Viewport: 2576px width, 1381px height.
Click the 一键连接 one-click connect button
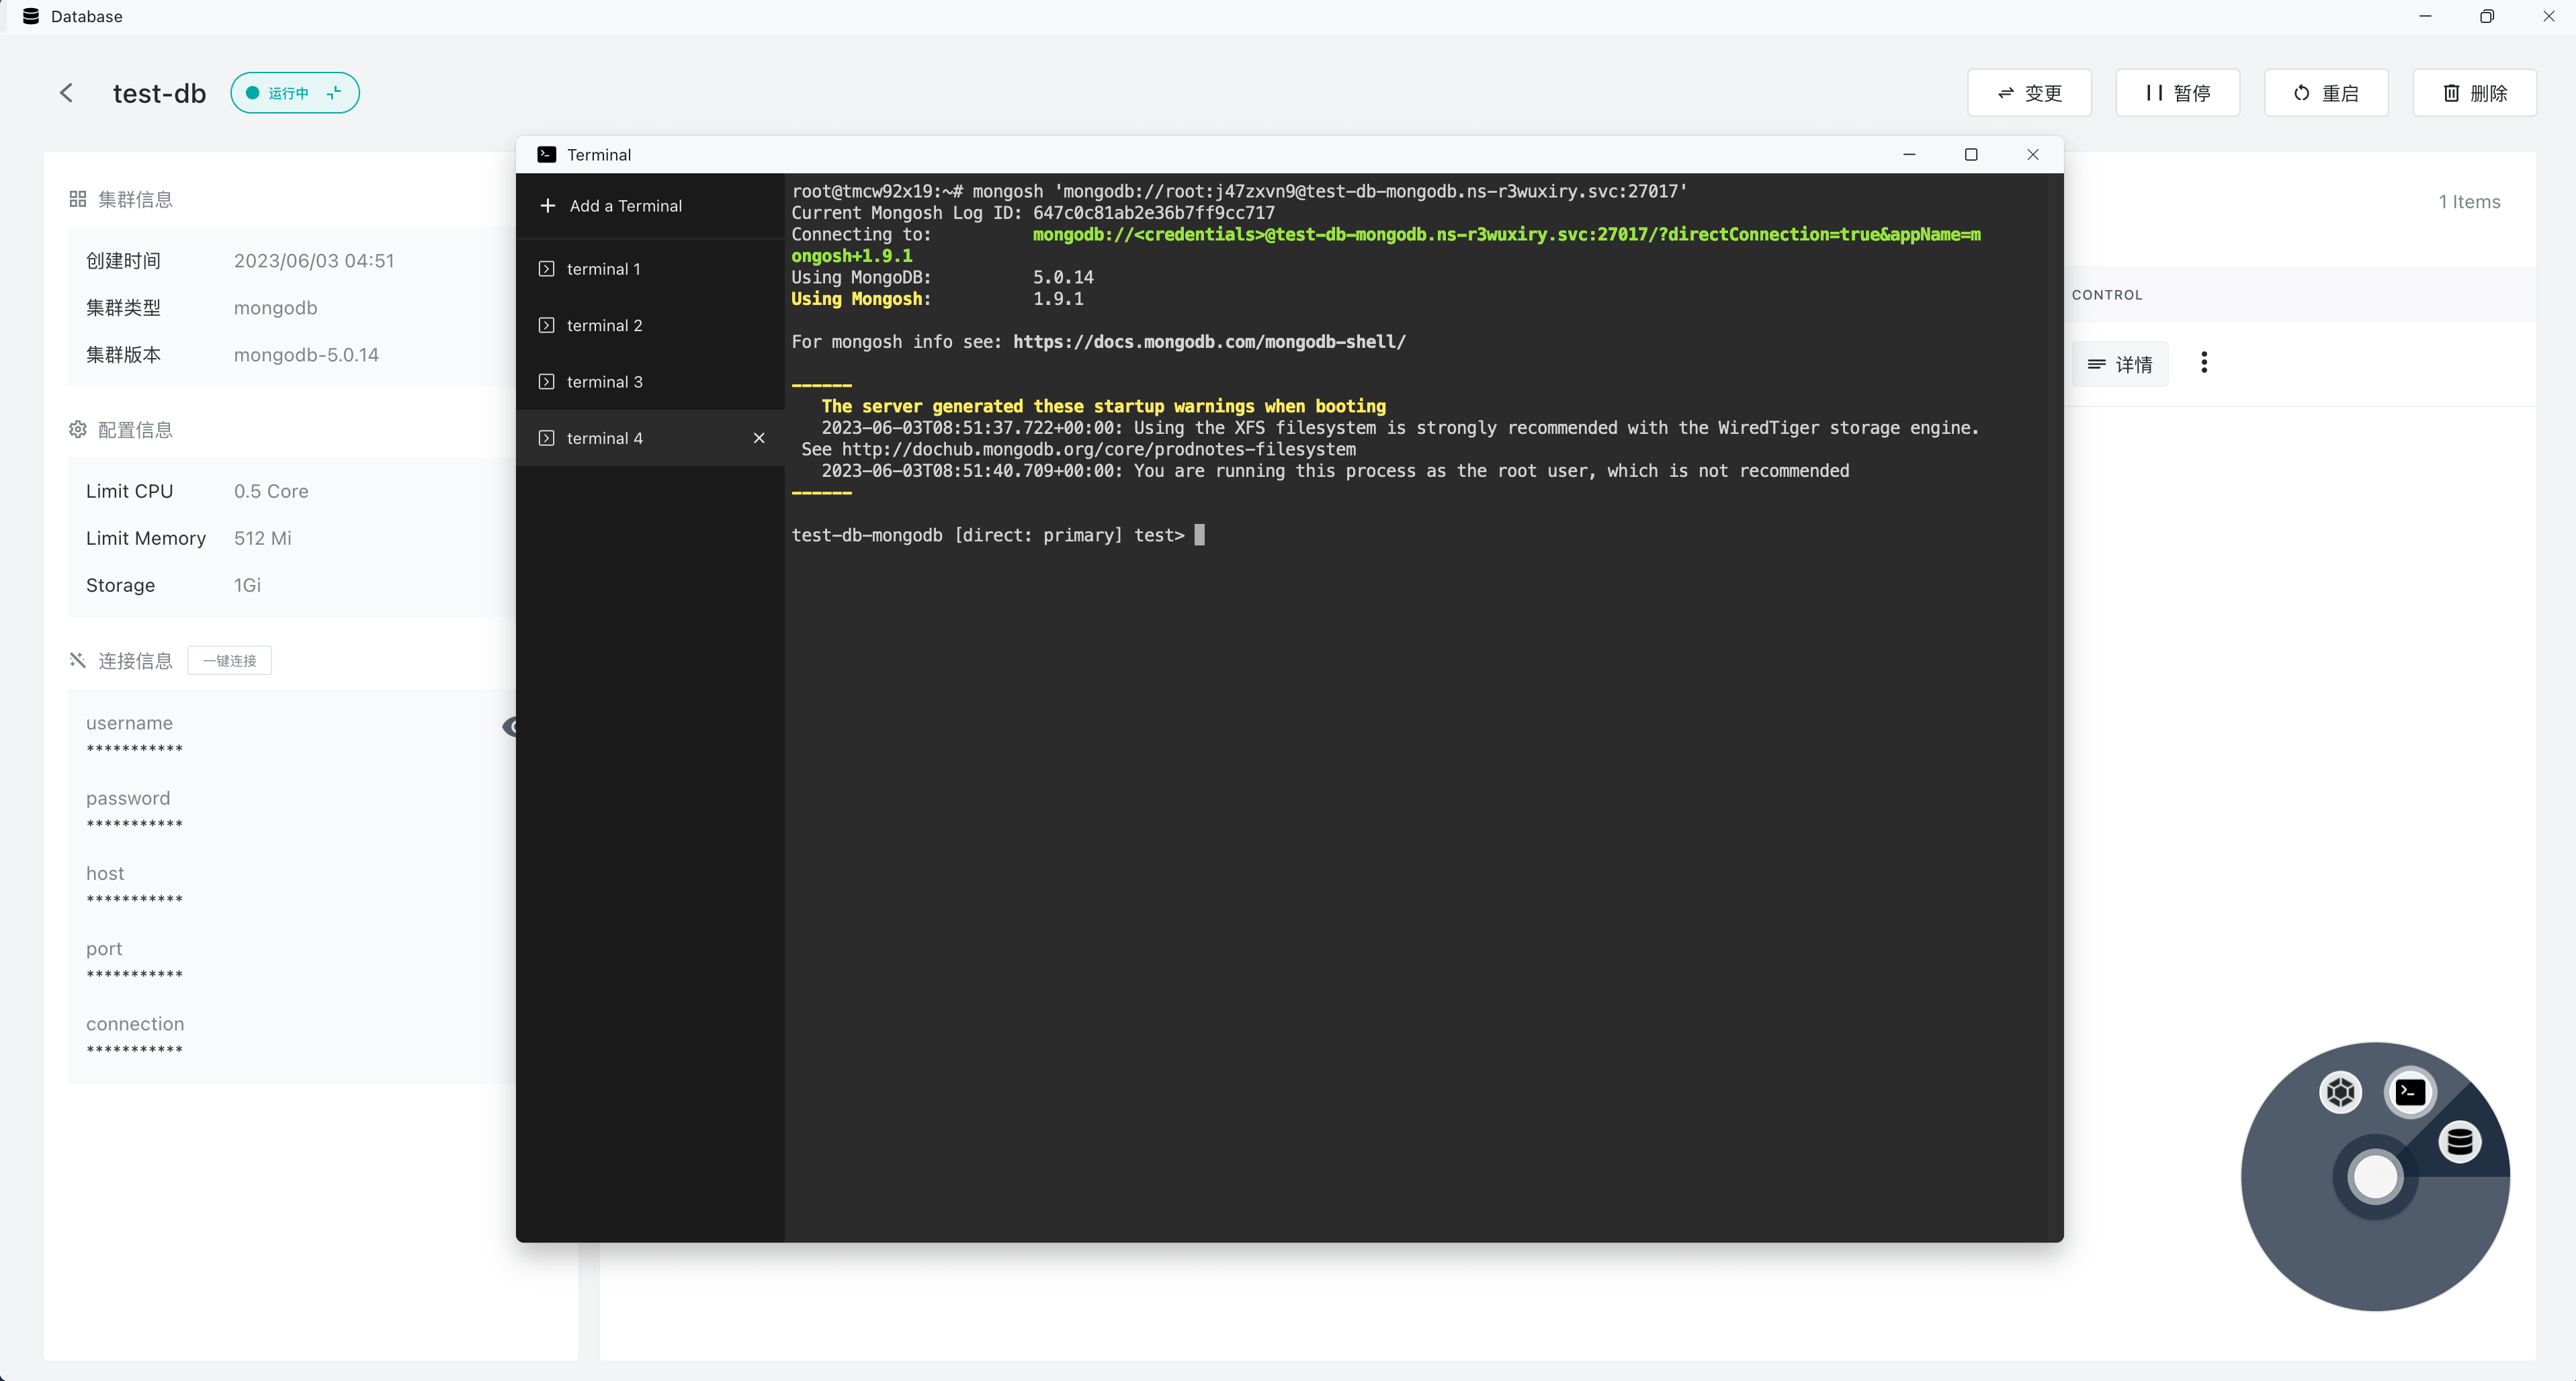pos(229,661)
